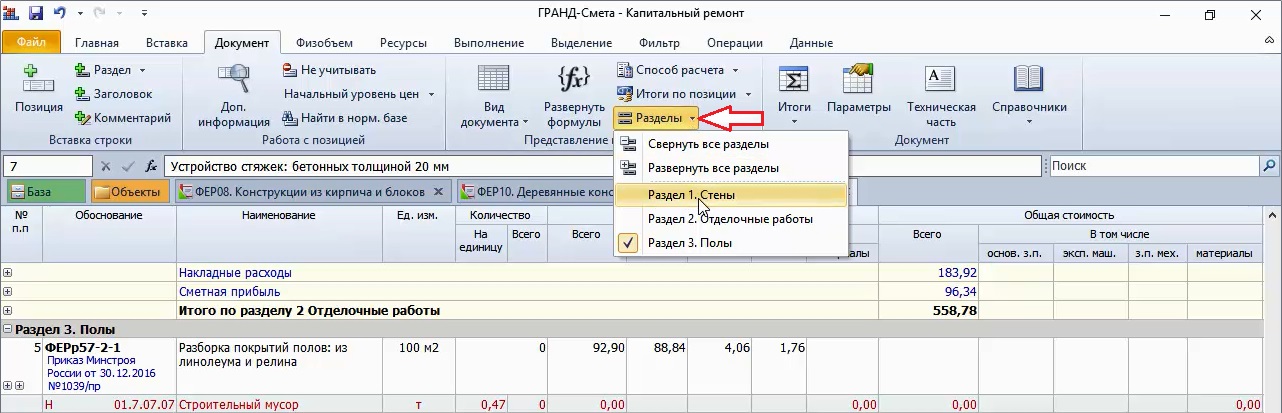The height and width of the screenshot is (413, 1282).
Task: Click the Разделы dropdown button
Action: pyautogui.click(x=656, y=118)
